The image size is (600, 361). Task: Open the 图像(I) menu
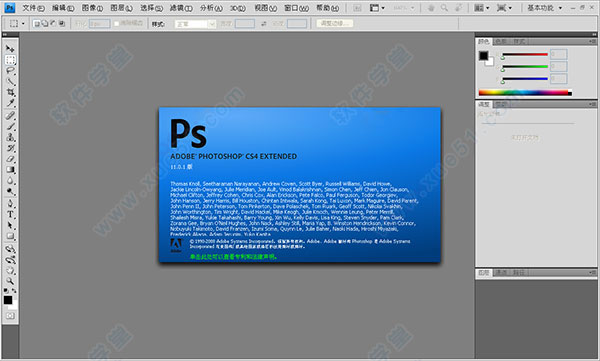(92, 8)
